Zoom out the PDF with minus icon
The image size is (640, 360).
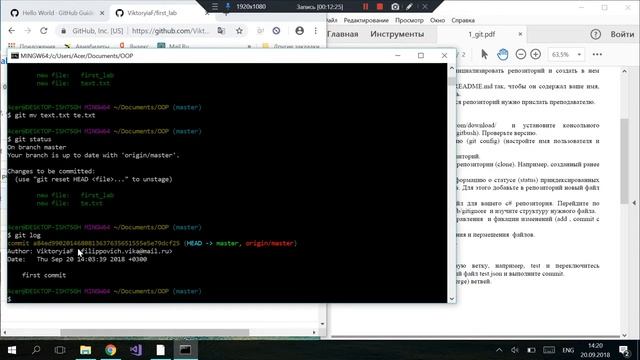pyautogui.click(x=520, y=54)
